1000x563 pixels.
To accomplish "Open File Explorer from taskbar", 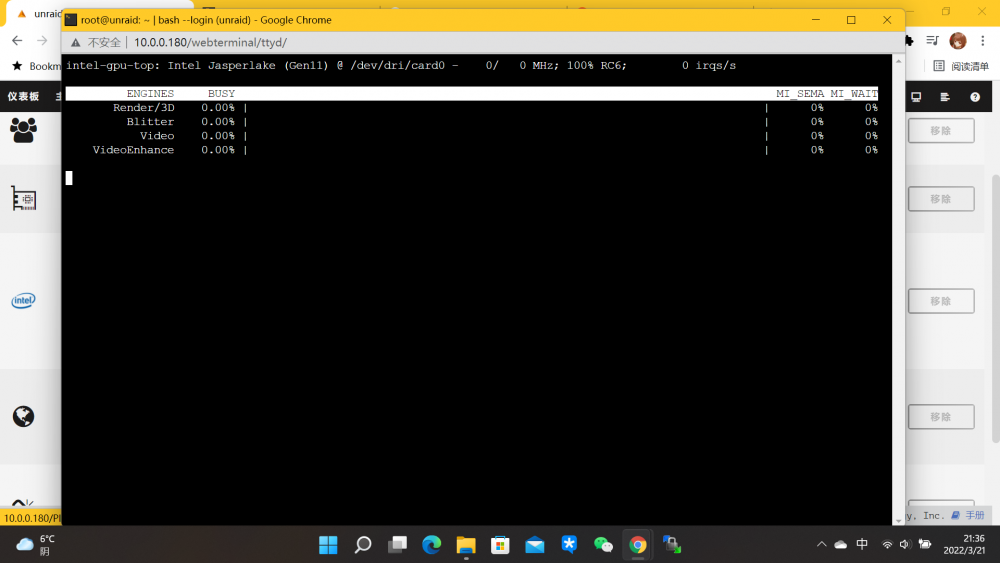I will click(466, 545).
